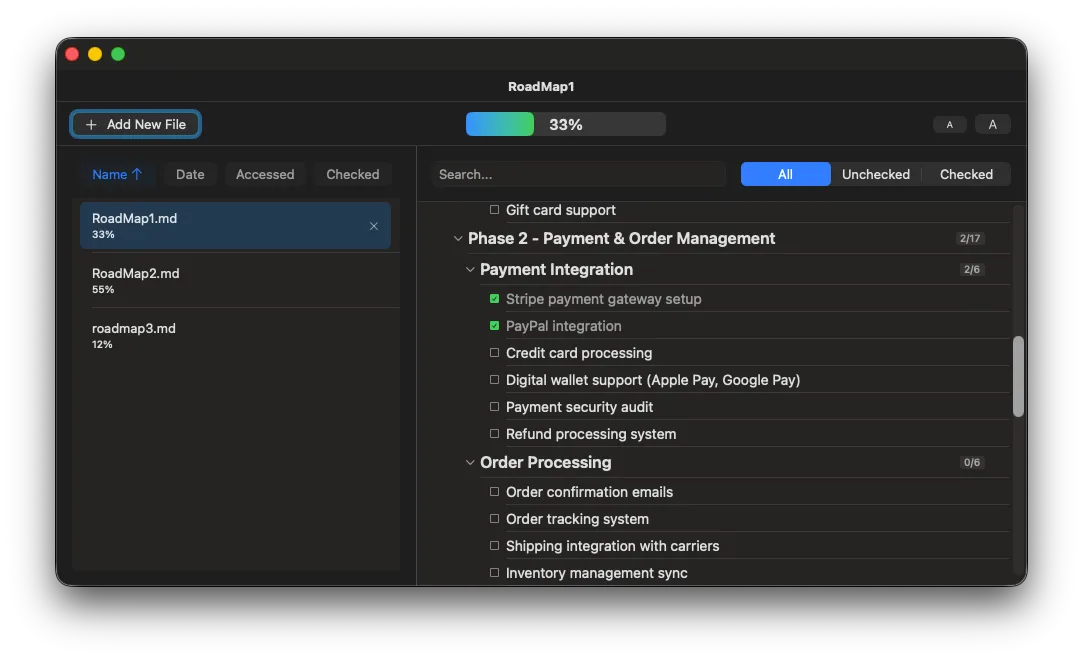Collapse Phase 2 - Payment & Order Management
Viewport: 1083px width, 660px height.
pyautogui.click(x=457, y=239)
